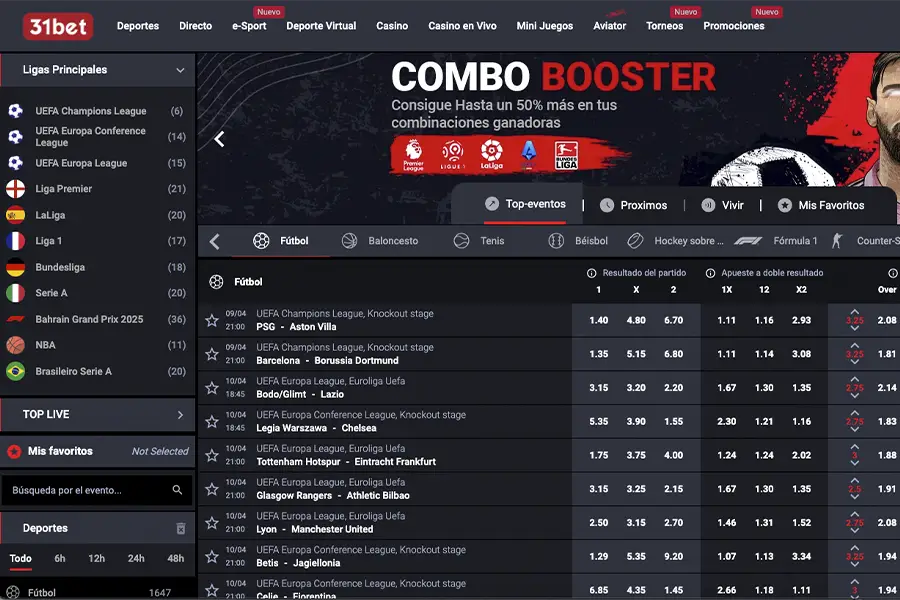
Task: Select the 6h time filter
Action: pyautogui.click(x=60, y=558)
